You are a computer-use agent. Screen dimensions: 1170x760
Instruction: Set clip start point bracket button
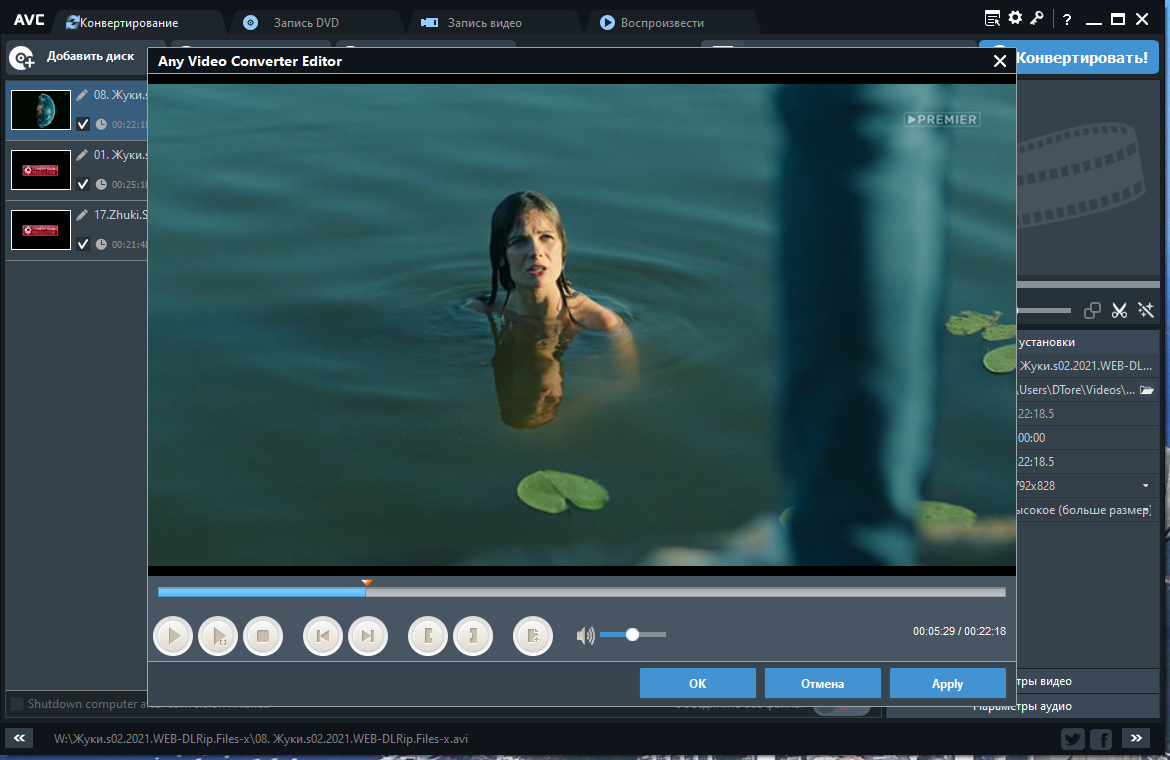click(x=428, y=636)
